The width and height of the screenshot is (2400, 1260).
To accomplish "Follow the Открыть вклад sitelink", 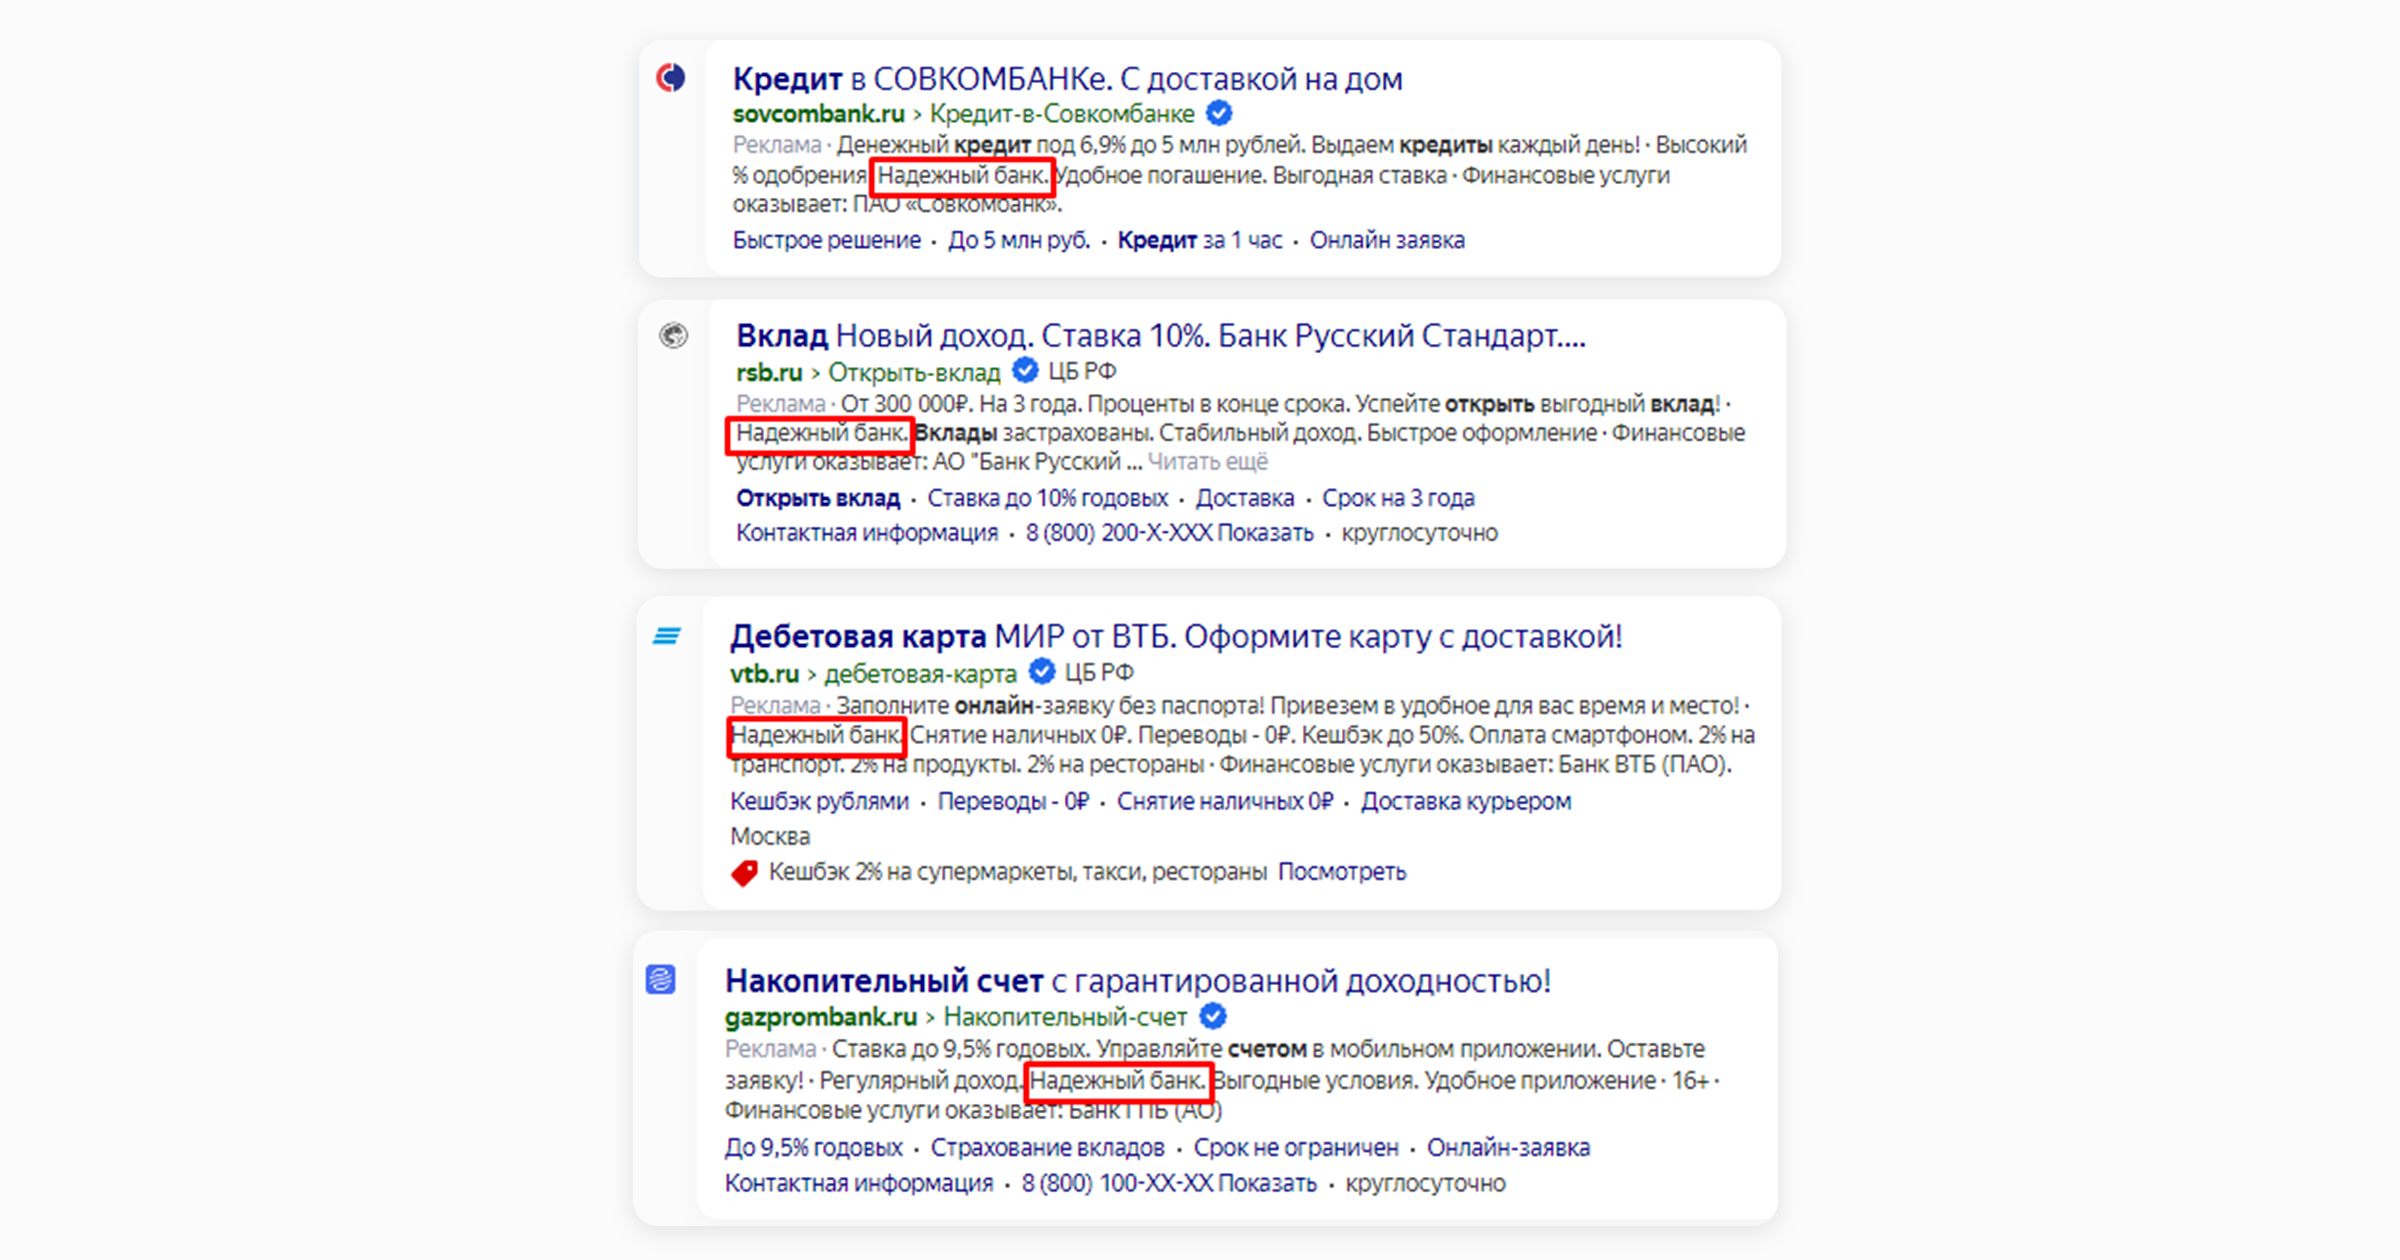I will (818, 498).
